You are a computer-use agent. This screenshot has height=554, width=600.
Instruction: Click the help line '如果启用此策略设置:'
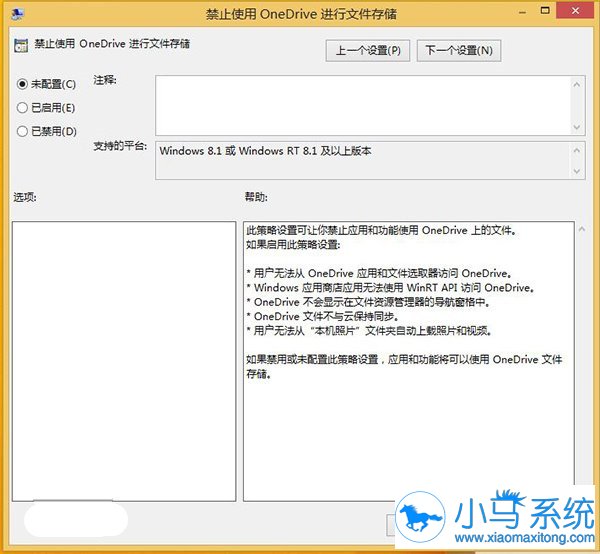293,244
